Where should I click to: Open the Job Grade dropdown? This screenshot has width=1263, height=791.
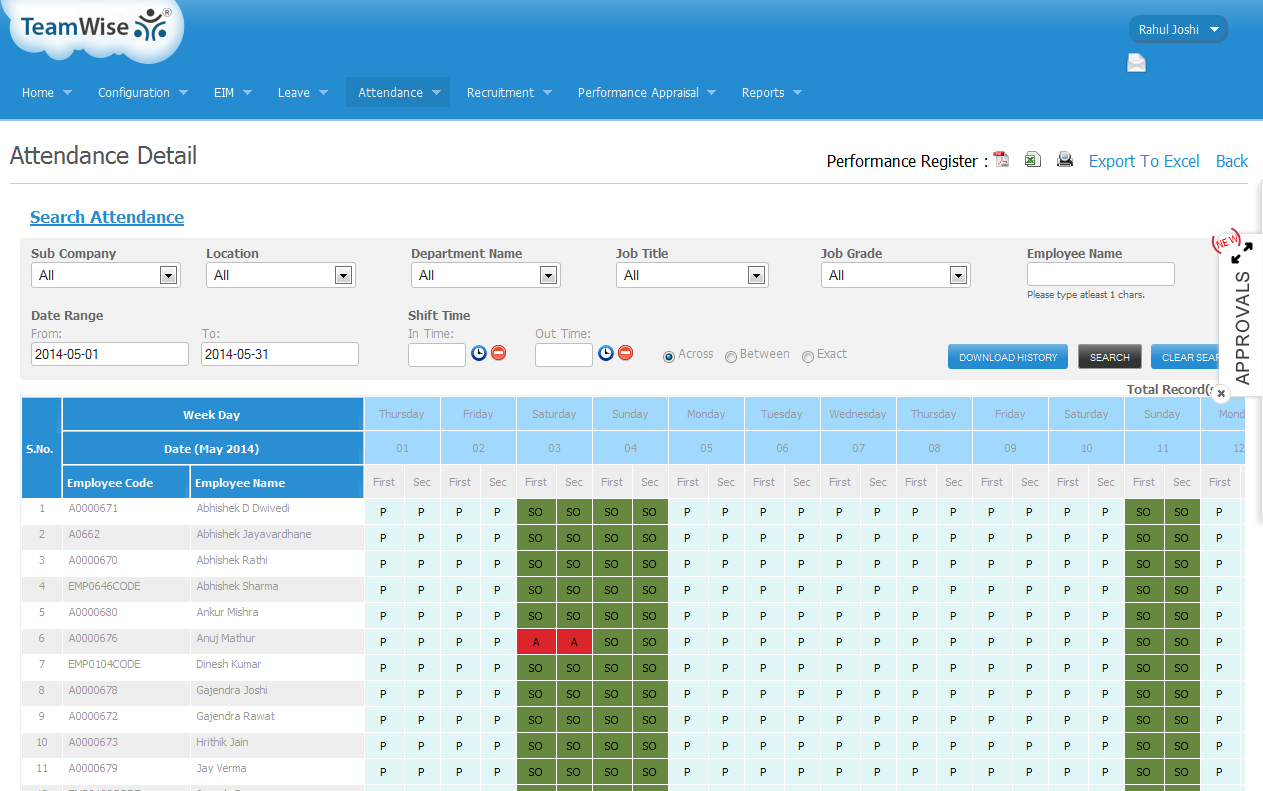pos(895,276)
